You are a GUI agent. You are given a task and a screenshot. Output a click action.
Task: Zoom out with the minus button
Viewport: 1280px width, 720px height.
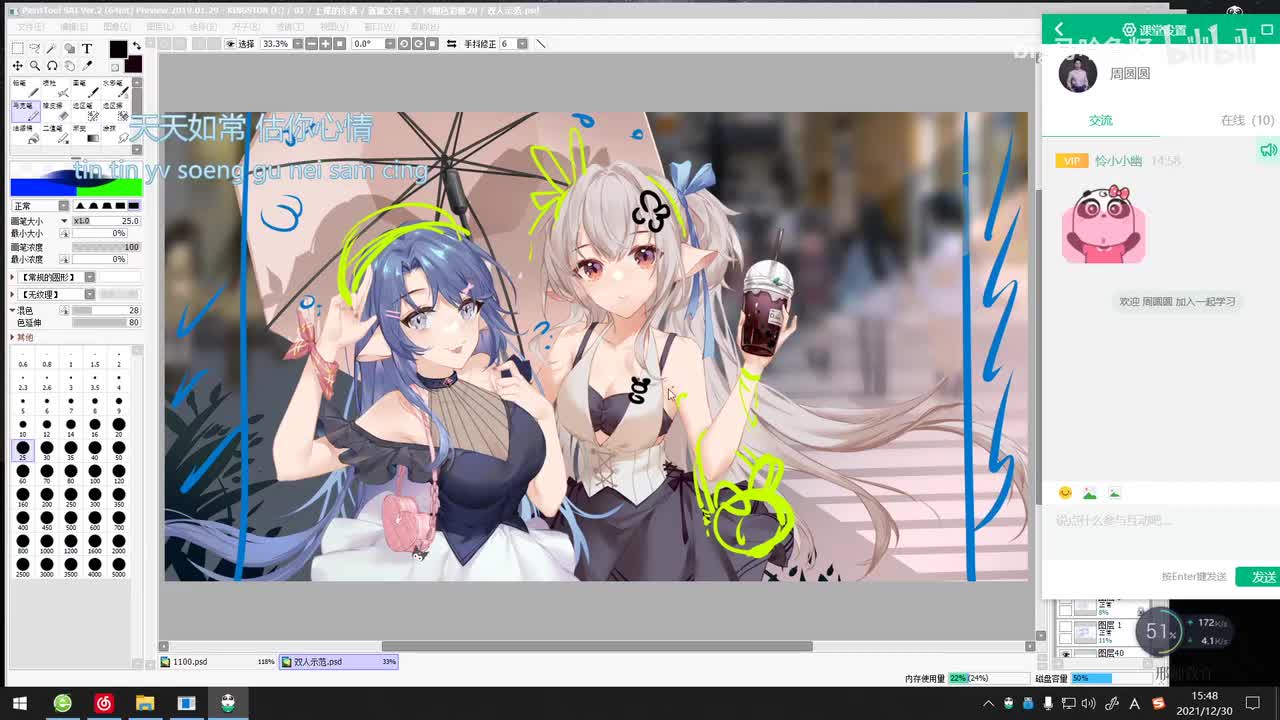[312, 44]
